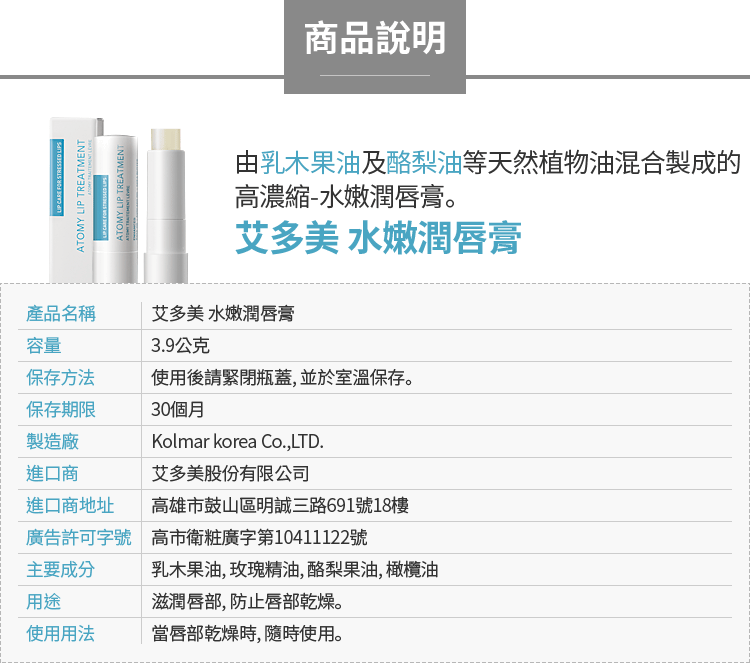Click the value 當唇部乾燥時, 隨時使用
750x663 pixels.
[x=247, y=634]
